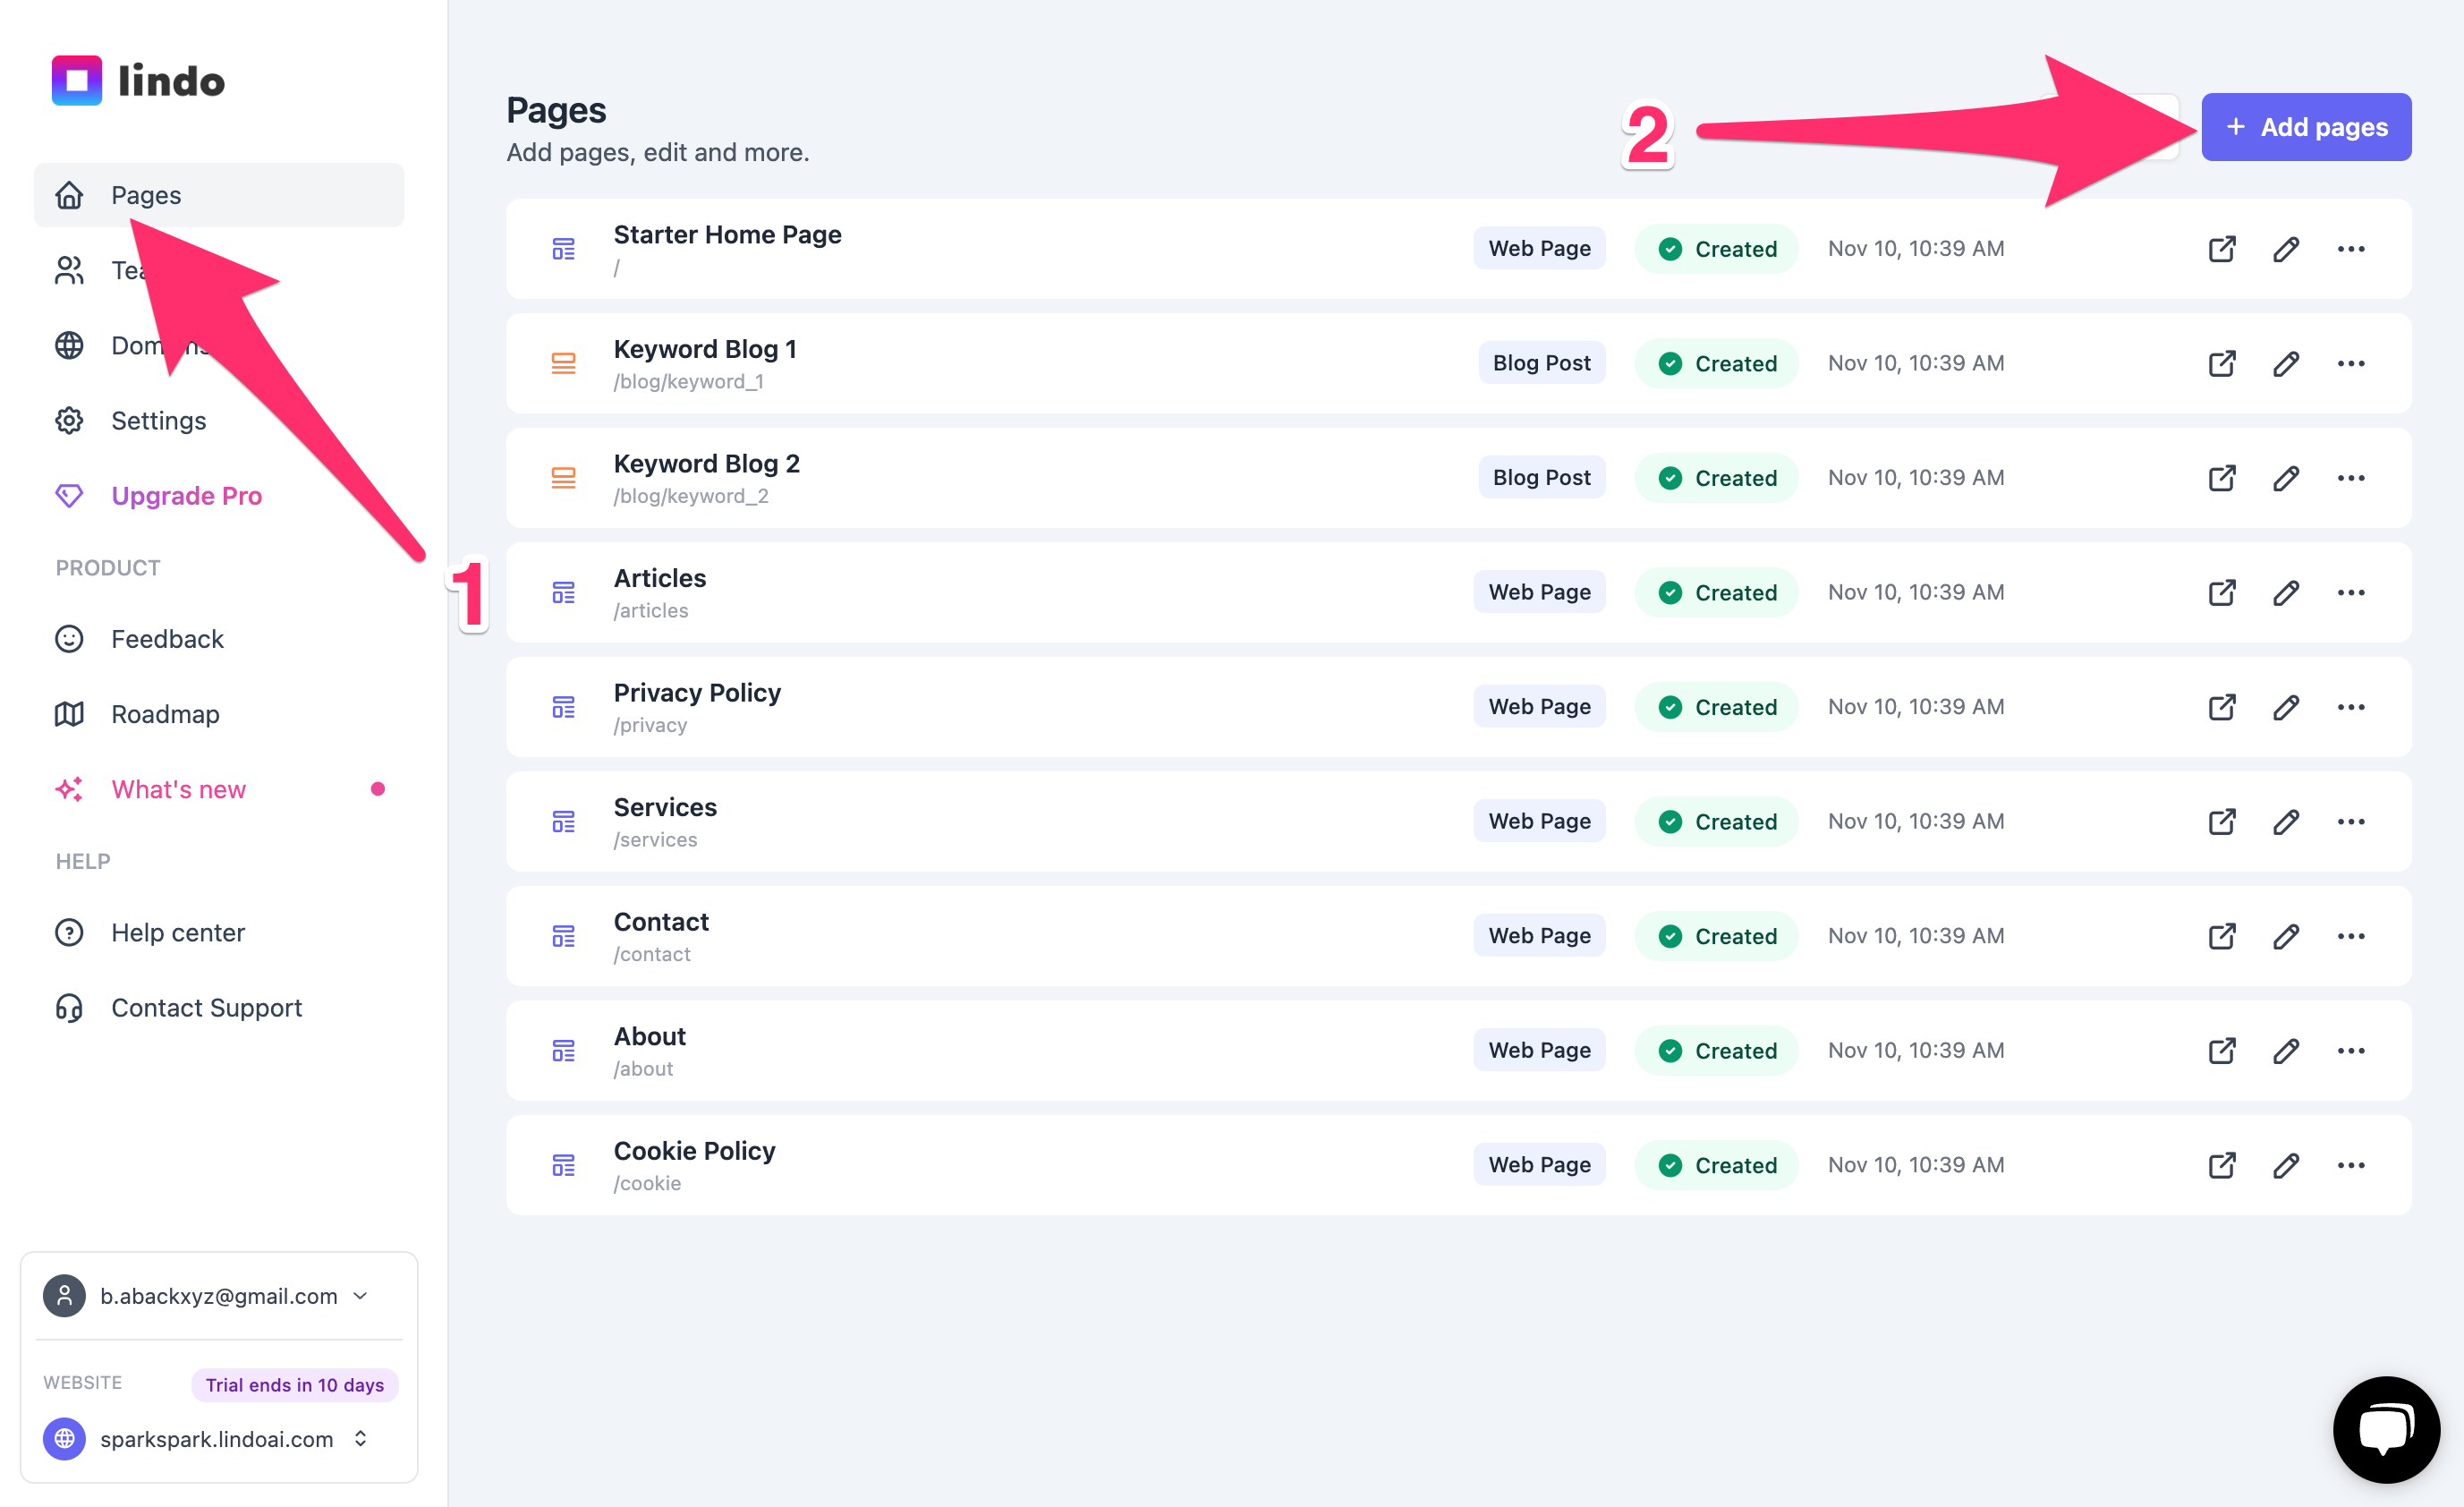Edit Articles page pencil icon
Screen dimensions: 2464x1507
coord(2286,592)
